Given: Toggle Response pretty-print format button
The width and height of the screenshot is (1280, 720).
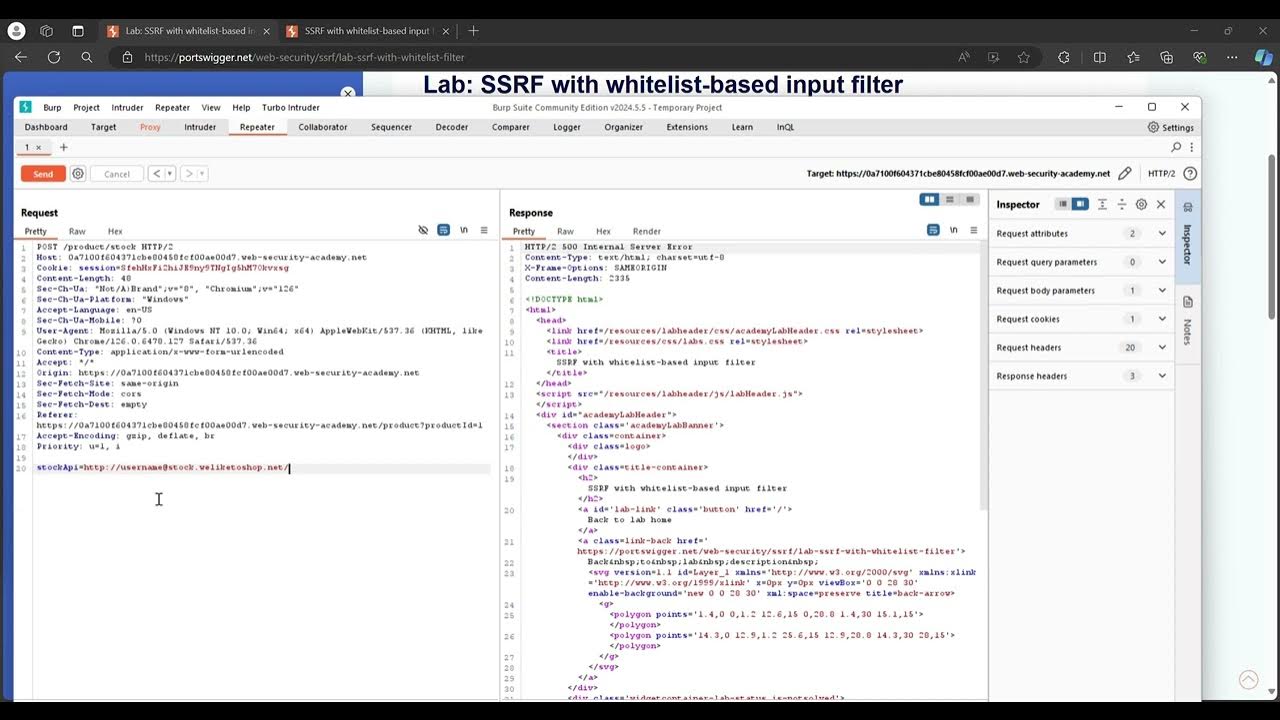Looking at the screenshot, I should coord(933,230).
